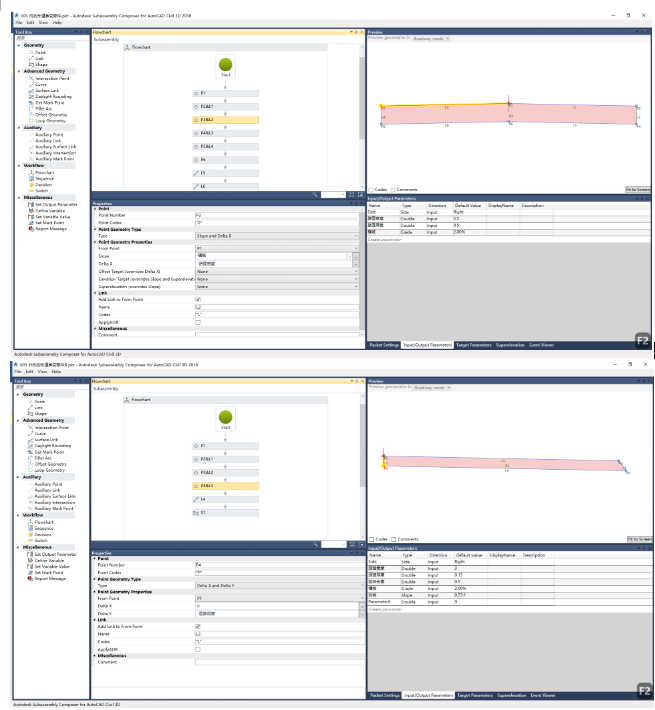Image resolution: width=655 pixels, height=710 pixels.
Task: Choose Auxiliary Surface Link in bottom window
Action: tap(54, 496)
